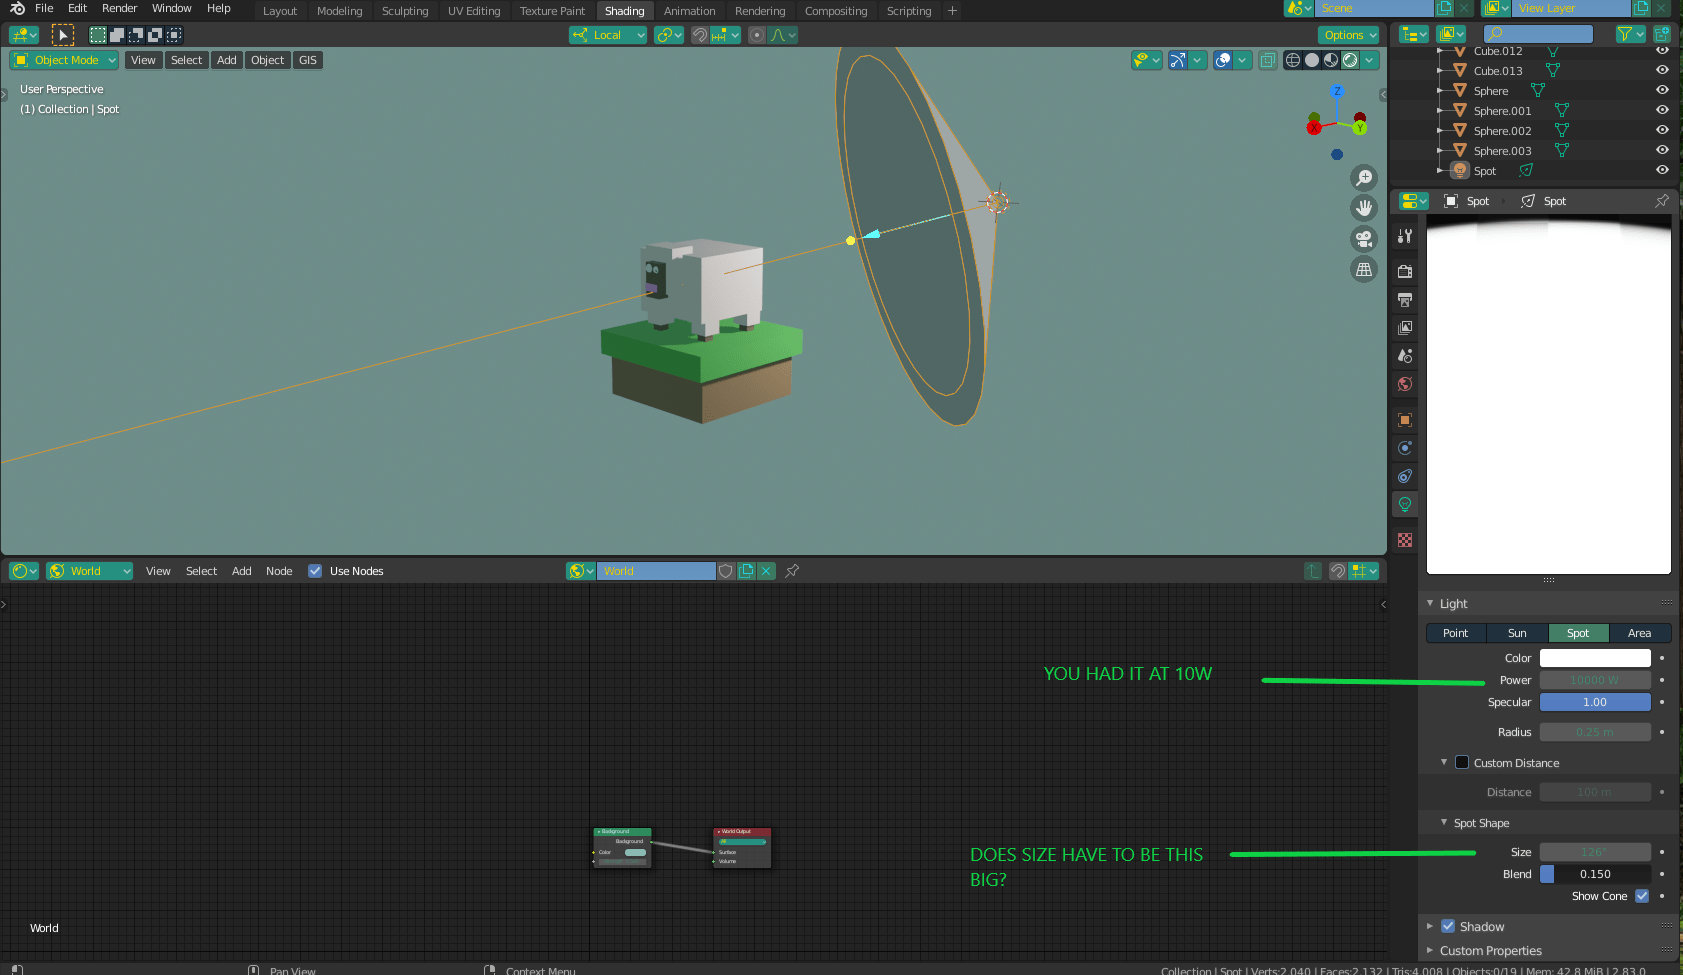
Task: Open the viewport Add menu
Action: pyautogui.click(x=227, y=60)
